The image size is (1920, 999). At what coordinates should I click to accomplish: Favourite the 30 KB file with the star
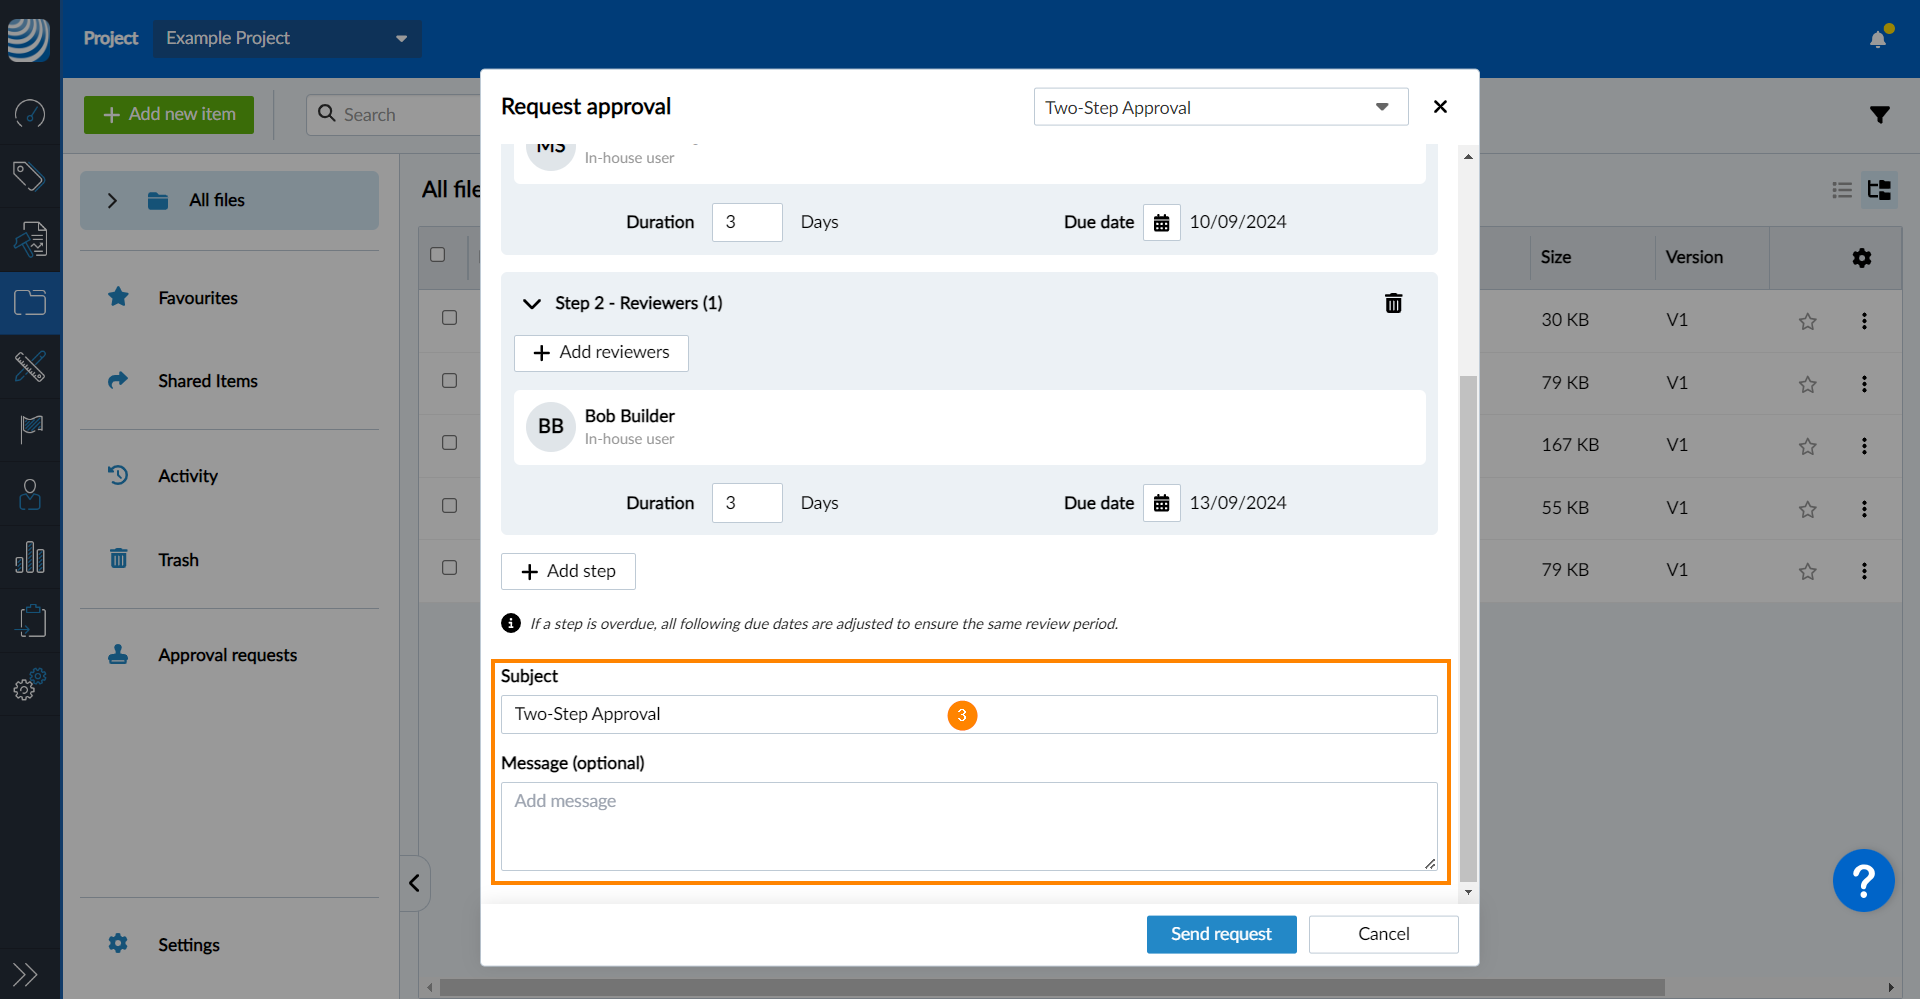tap(1807, 321)
